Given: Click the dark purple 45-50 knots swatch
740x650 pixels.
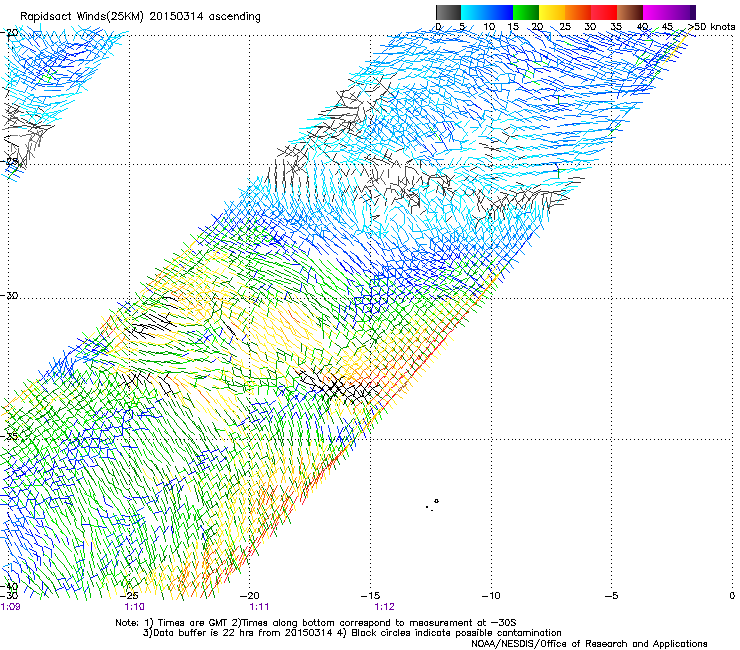Looking at the screenshot, I should coord(682,12).
